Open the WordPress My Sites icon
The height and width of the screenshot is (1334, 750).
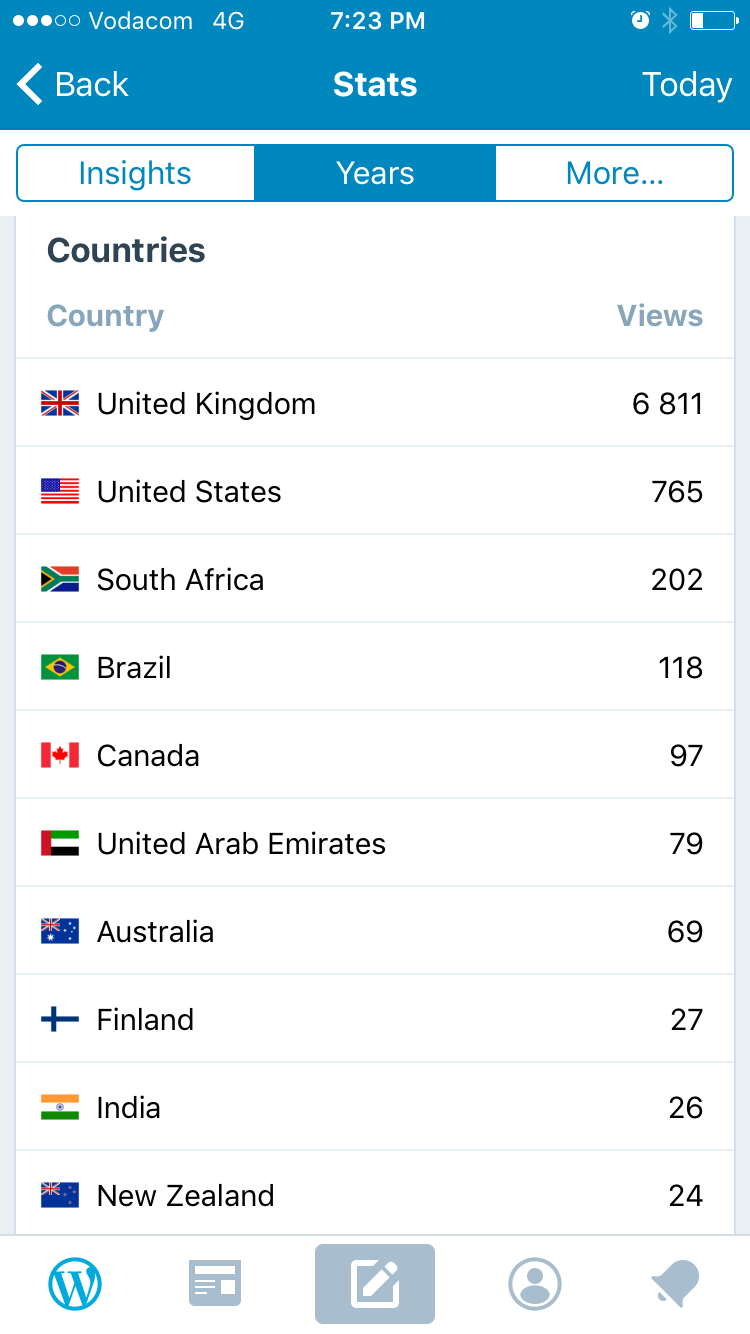tap(75, 1283)
